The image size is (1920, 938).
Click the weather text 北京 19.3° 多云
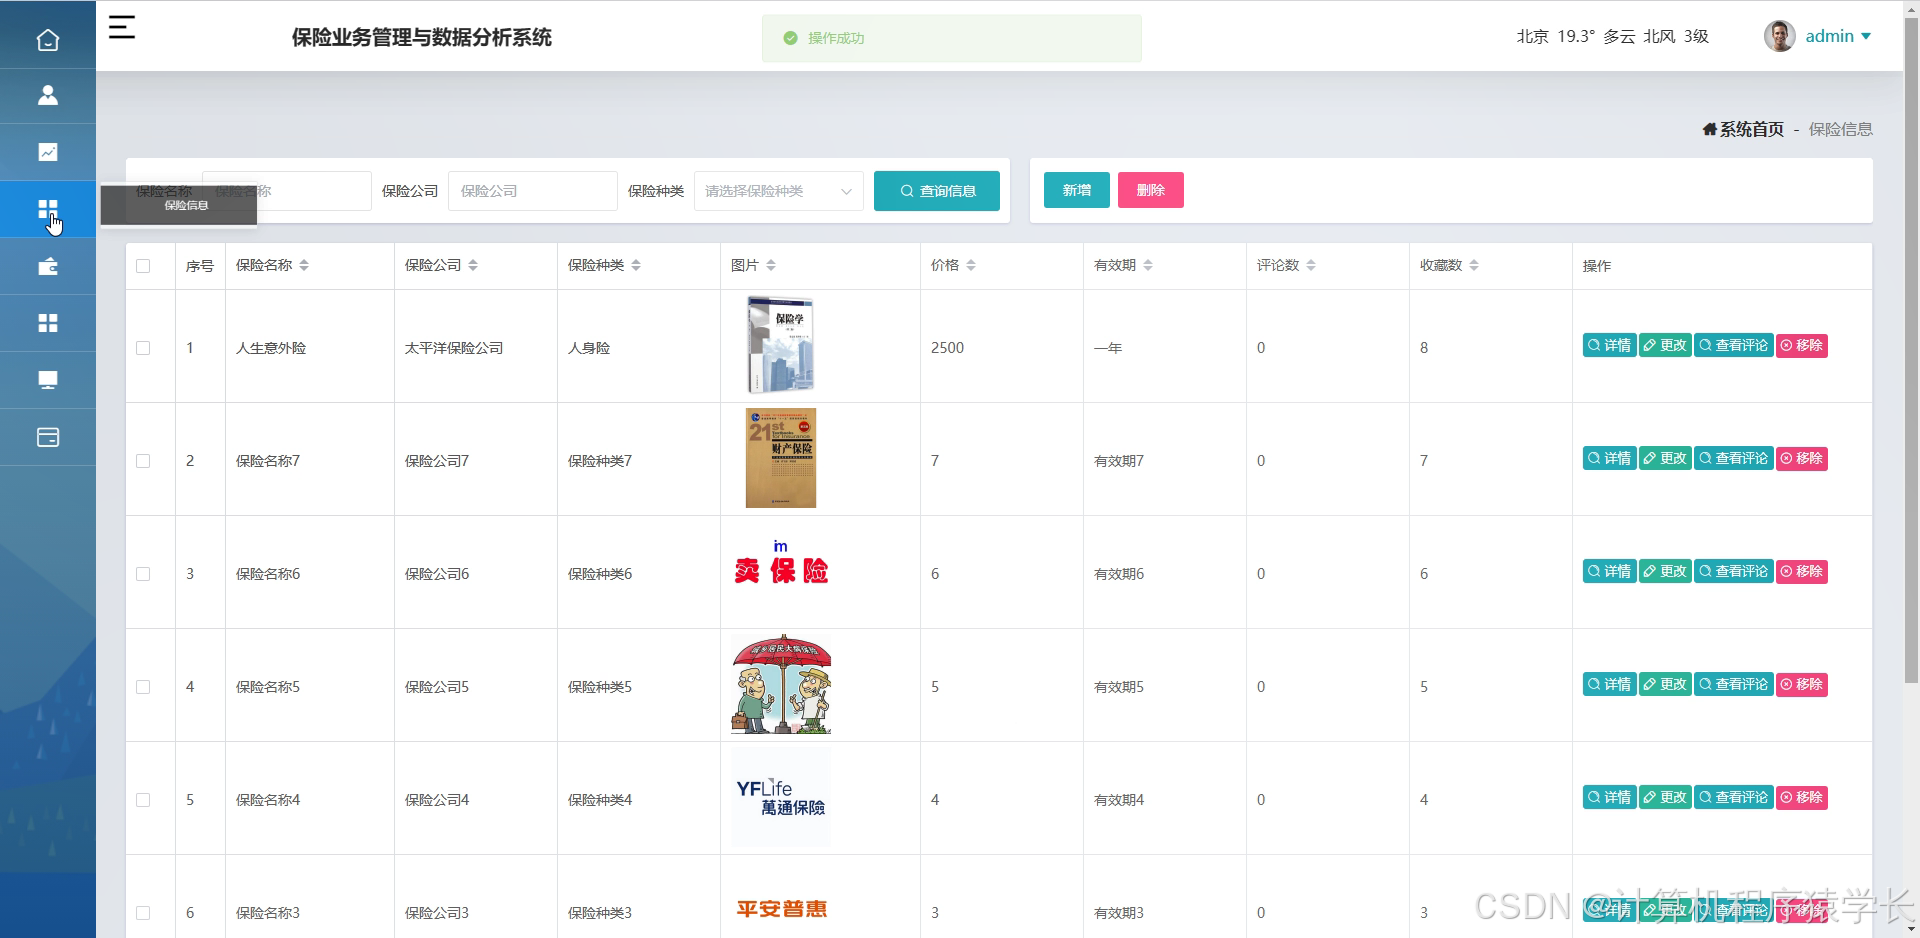point(1576,36)
